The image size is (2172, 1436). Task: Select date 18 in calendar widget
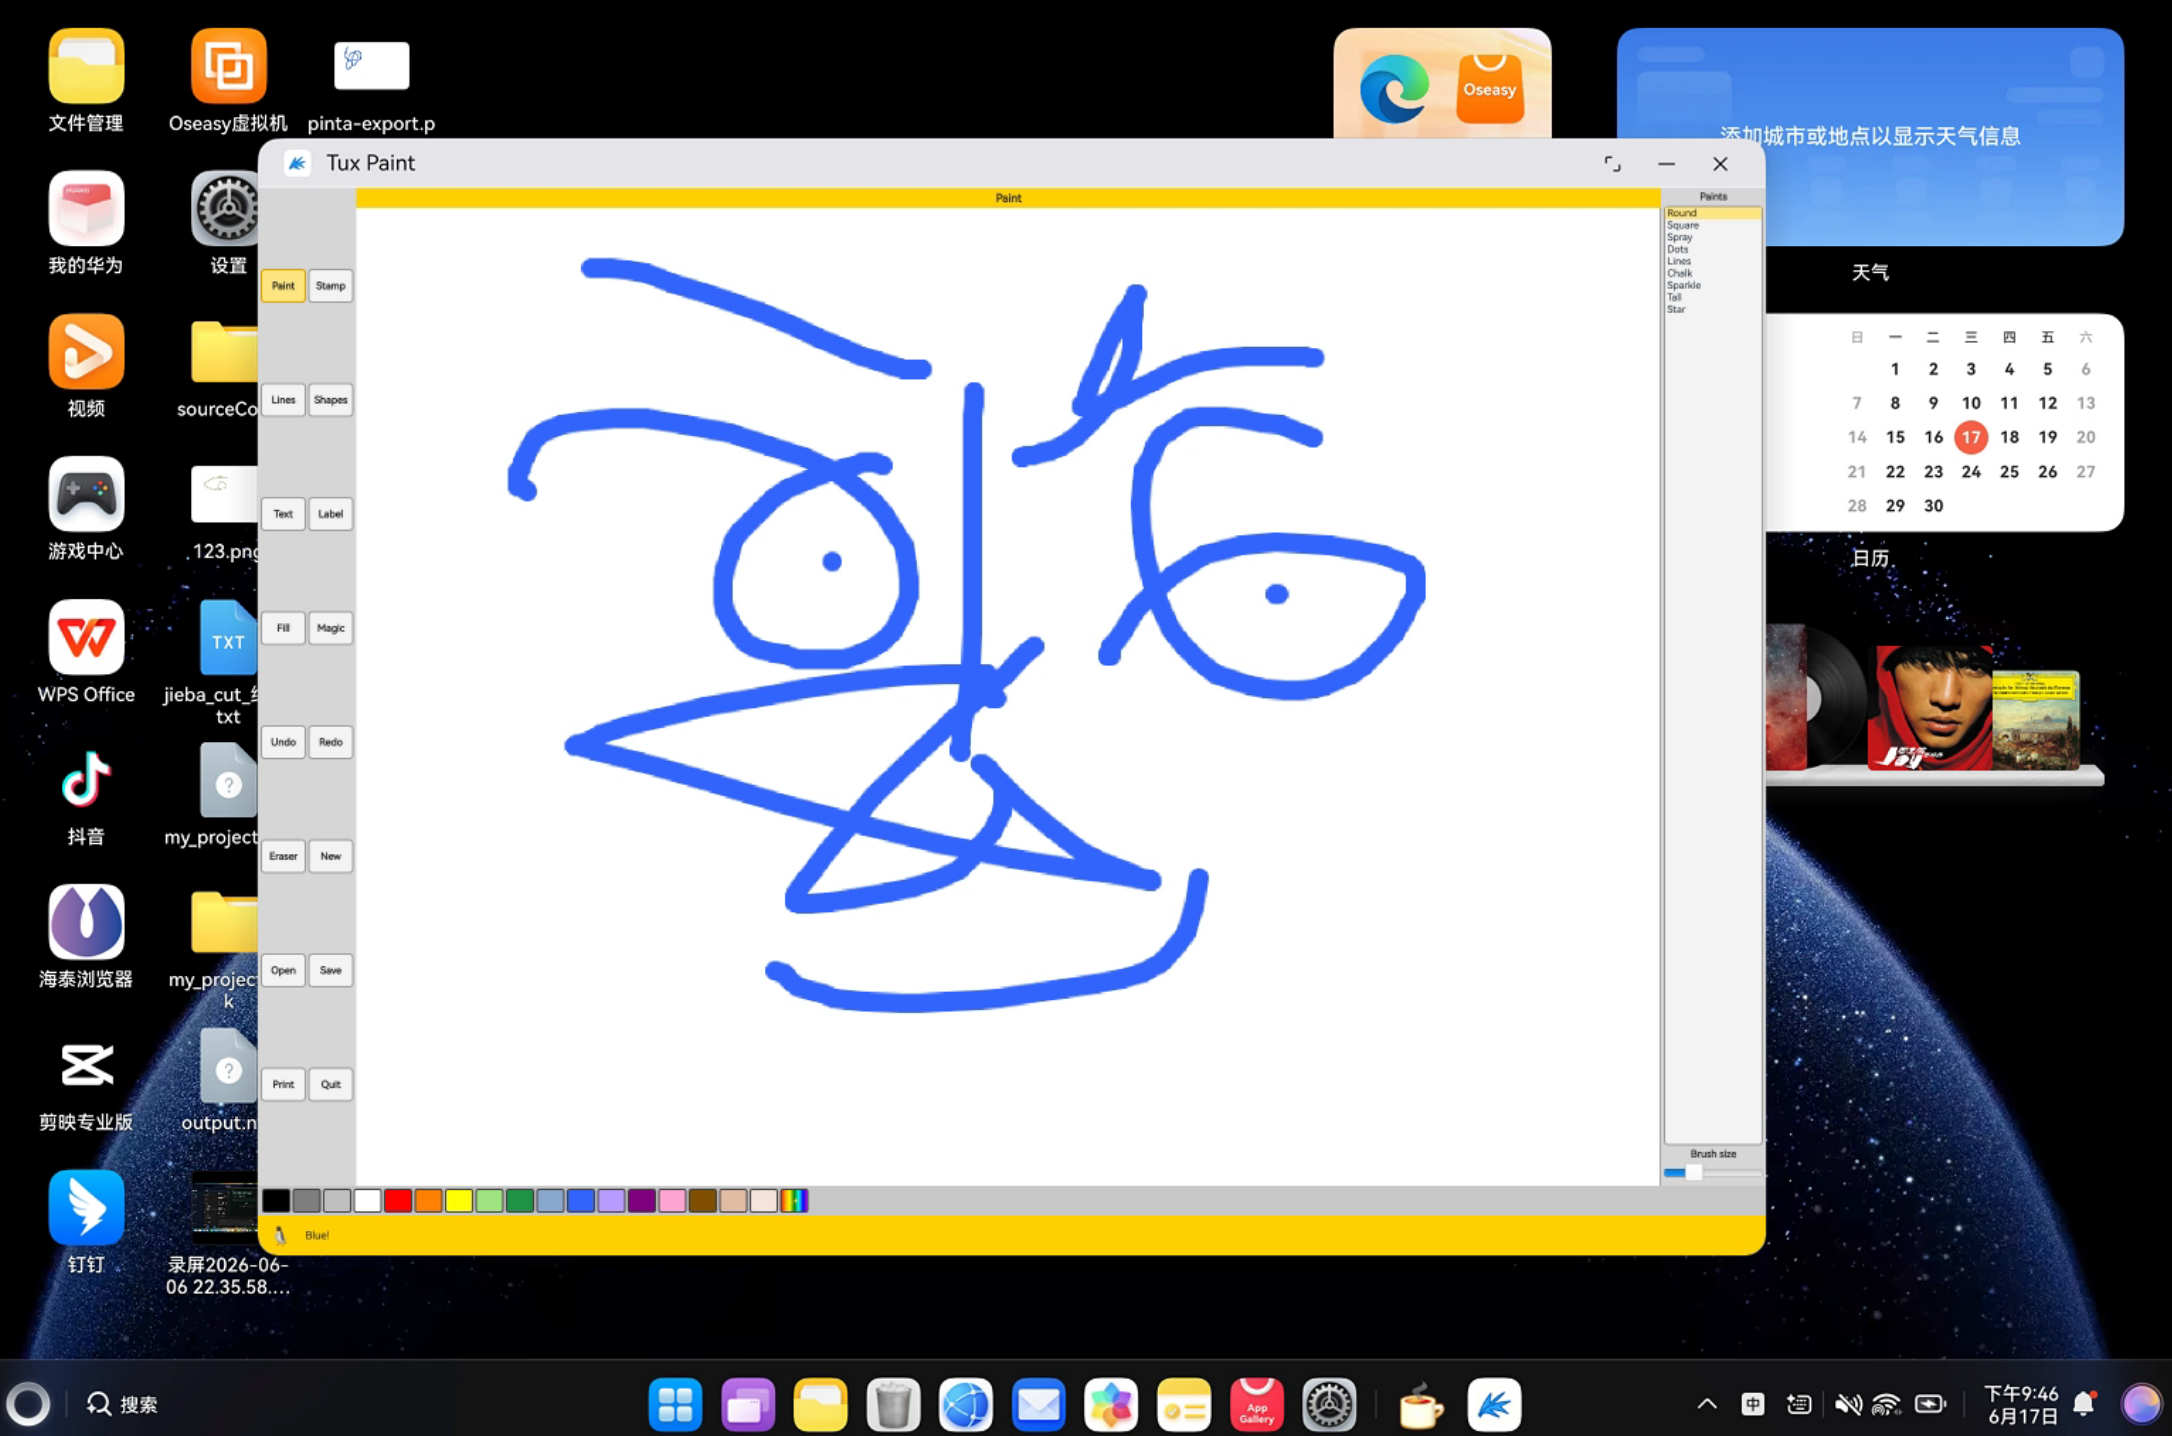2009,437
